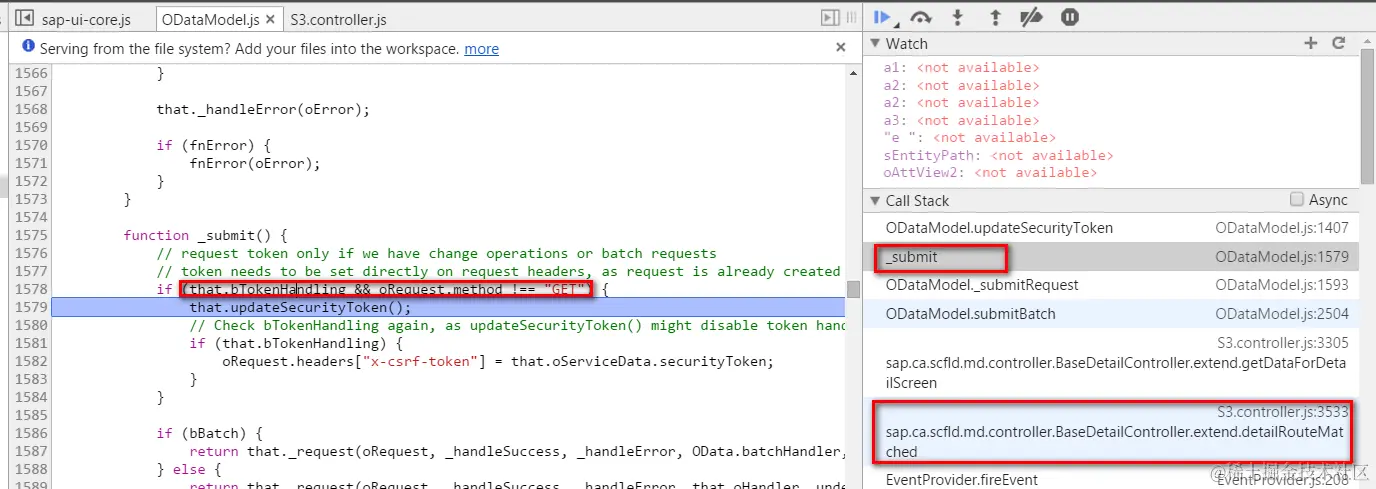Image resolution: width=1376 pixels, height=489 pixels.
Task: Collapse the Watch section
Action: point(874,44)
